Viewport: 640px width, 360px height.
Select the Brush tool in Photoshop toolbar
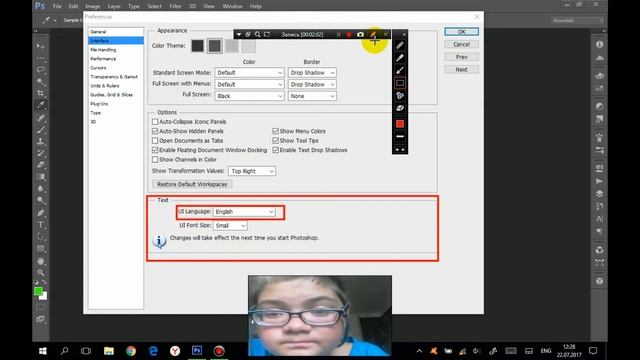40,130
